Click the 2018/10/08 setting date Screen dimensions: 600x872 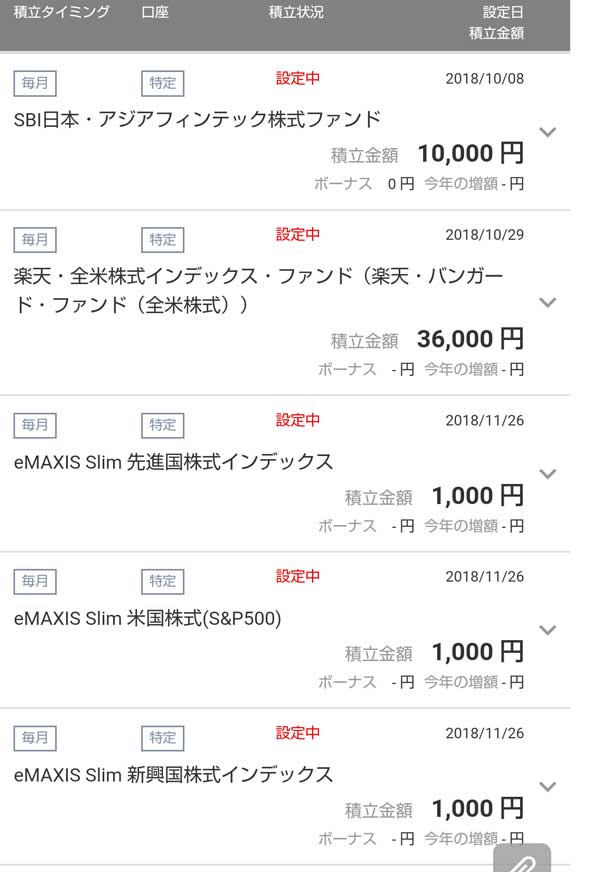(484, 79)
